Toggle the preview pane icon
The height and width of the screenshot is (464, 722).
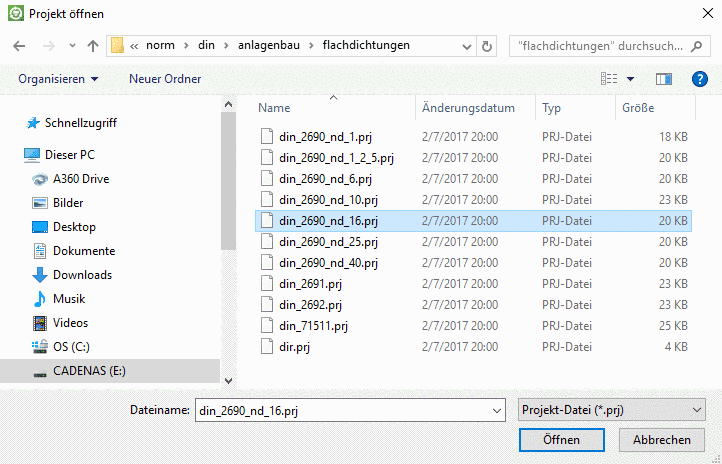(x=663, y=78)
